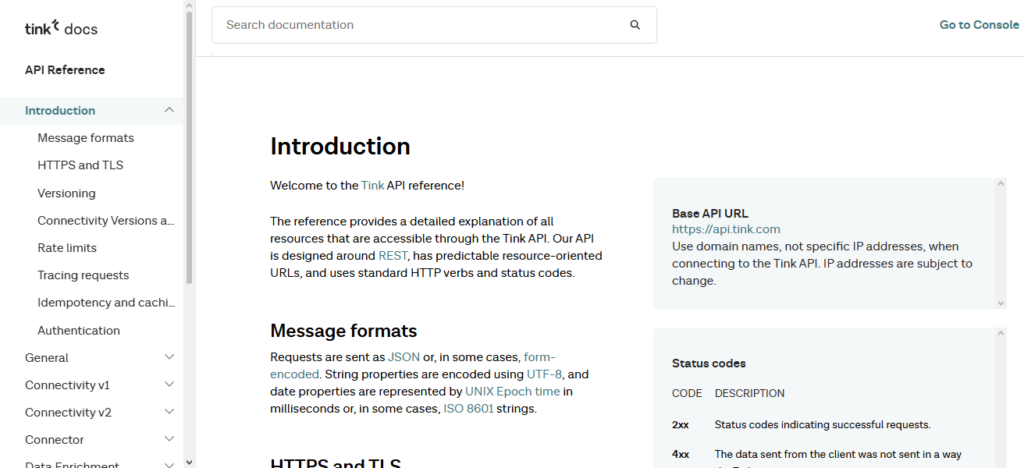Open Tracing requests in the sidebar
This screenshot has height=468, width=1024.
pos(83,275)
